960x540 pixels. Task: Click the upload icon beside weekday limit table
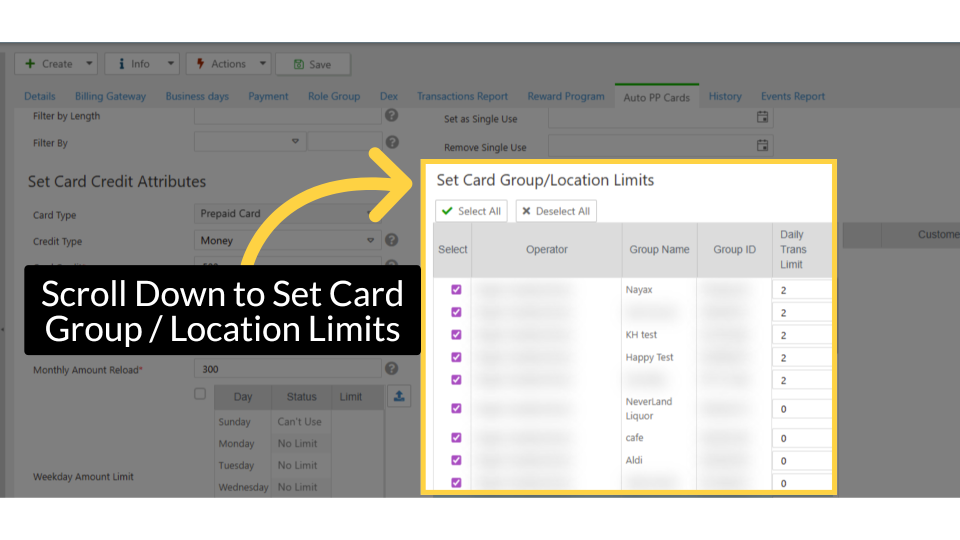[399, 396]
